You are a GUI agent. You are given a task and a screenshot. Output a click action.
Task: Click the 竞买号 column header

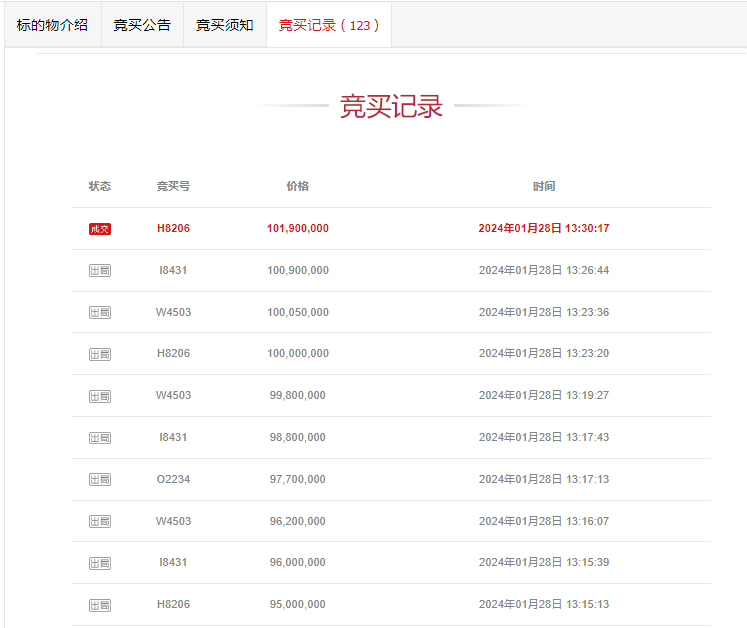[173, 186]
